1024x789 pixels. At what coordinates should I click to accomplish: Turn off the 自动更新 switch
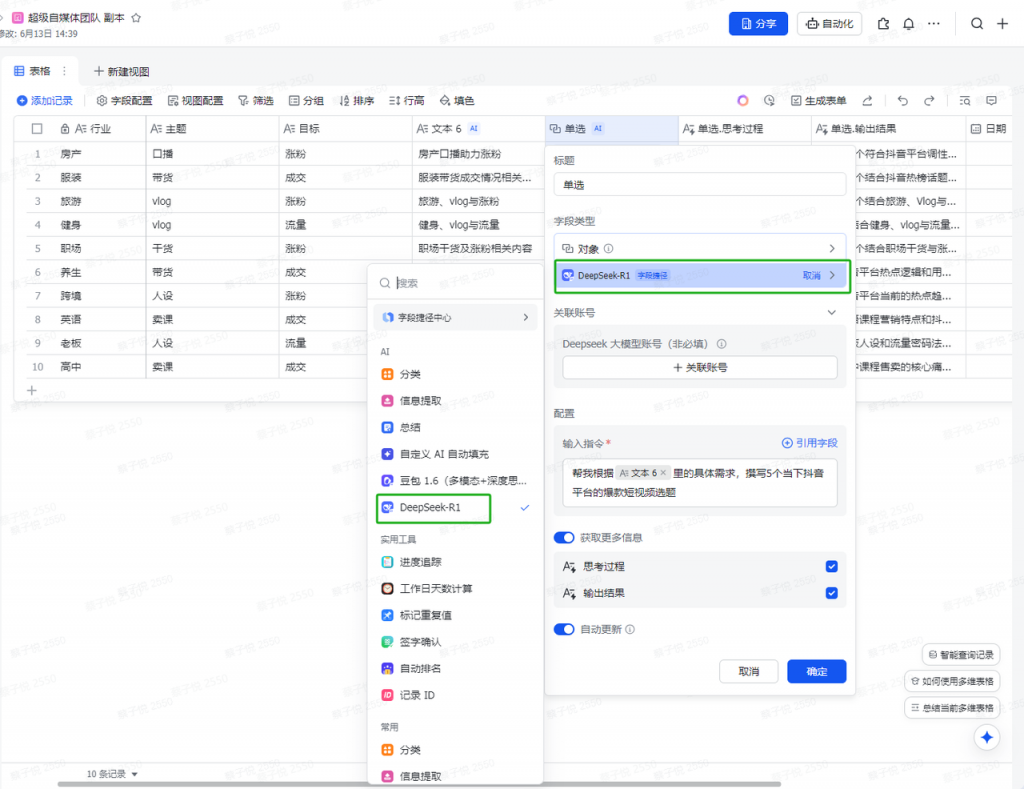click(564, 630)
